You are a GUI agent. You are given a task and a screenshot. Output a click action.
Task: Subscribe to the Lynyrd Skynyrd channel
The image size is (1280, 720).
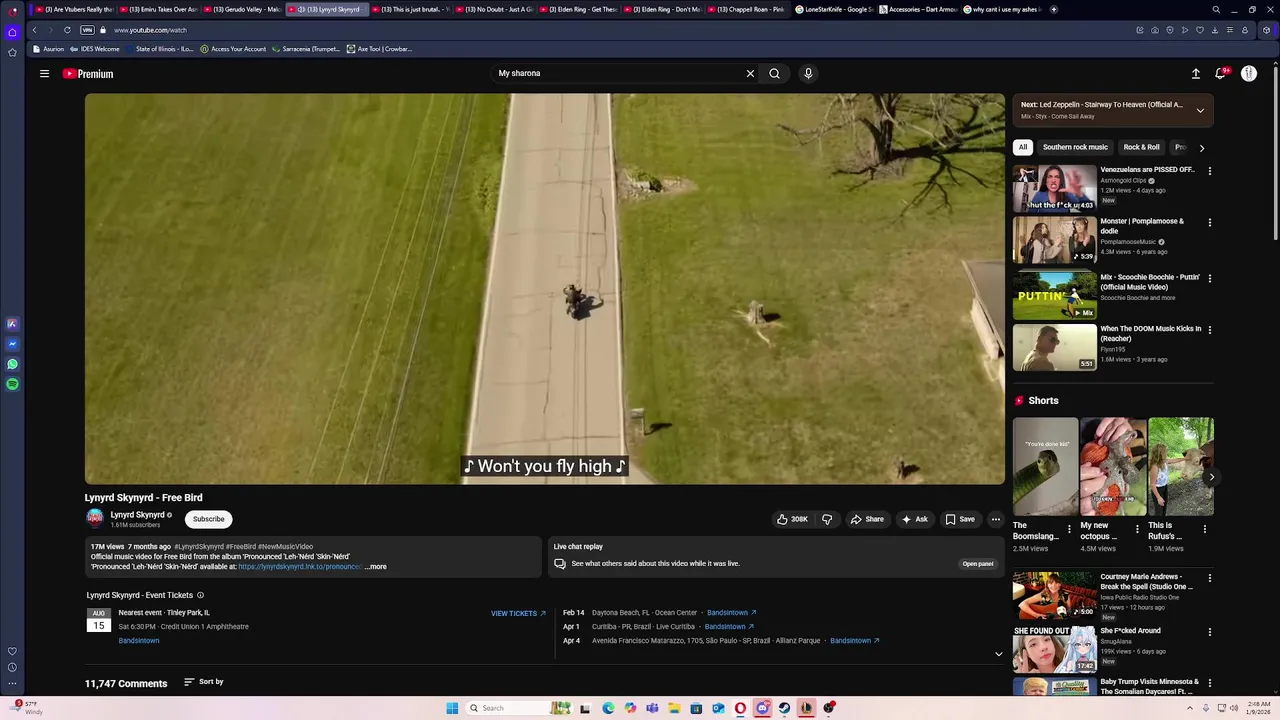coord(209,519)
